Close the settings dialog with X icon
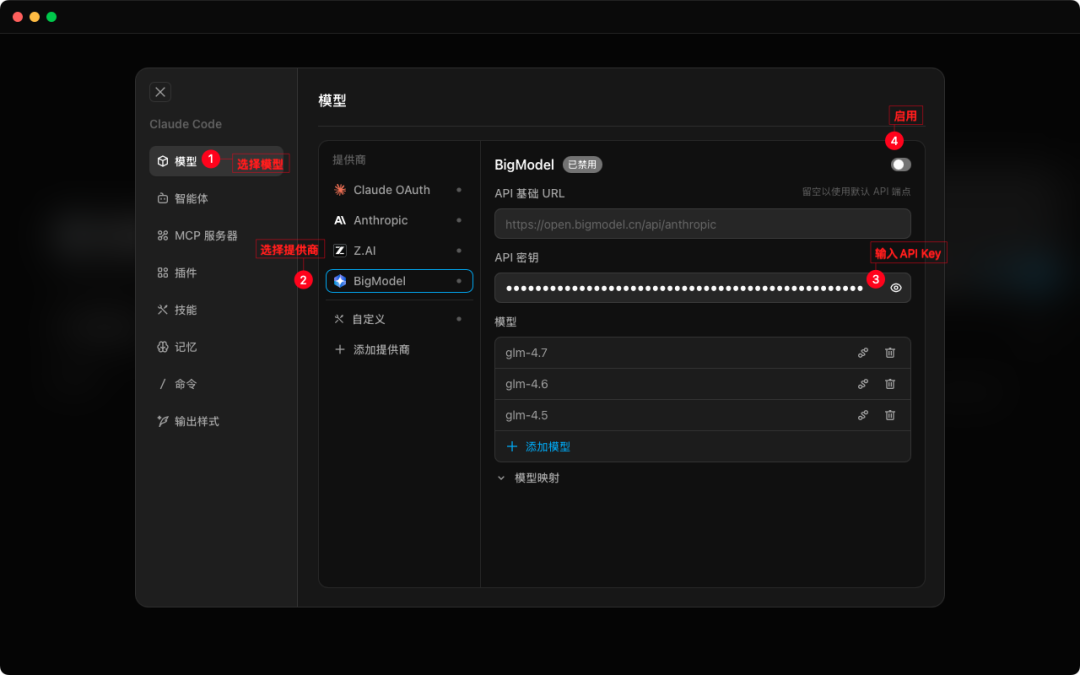The width and height of the screenshot is (1080, 675). pos(160,92)
